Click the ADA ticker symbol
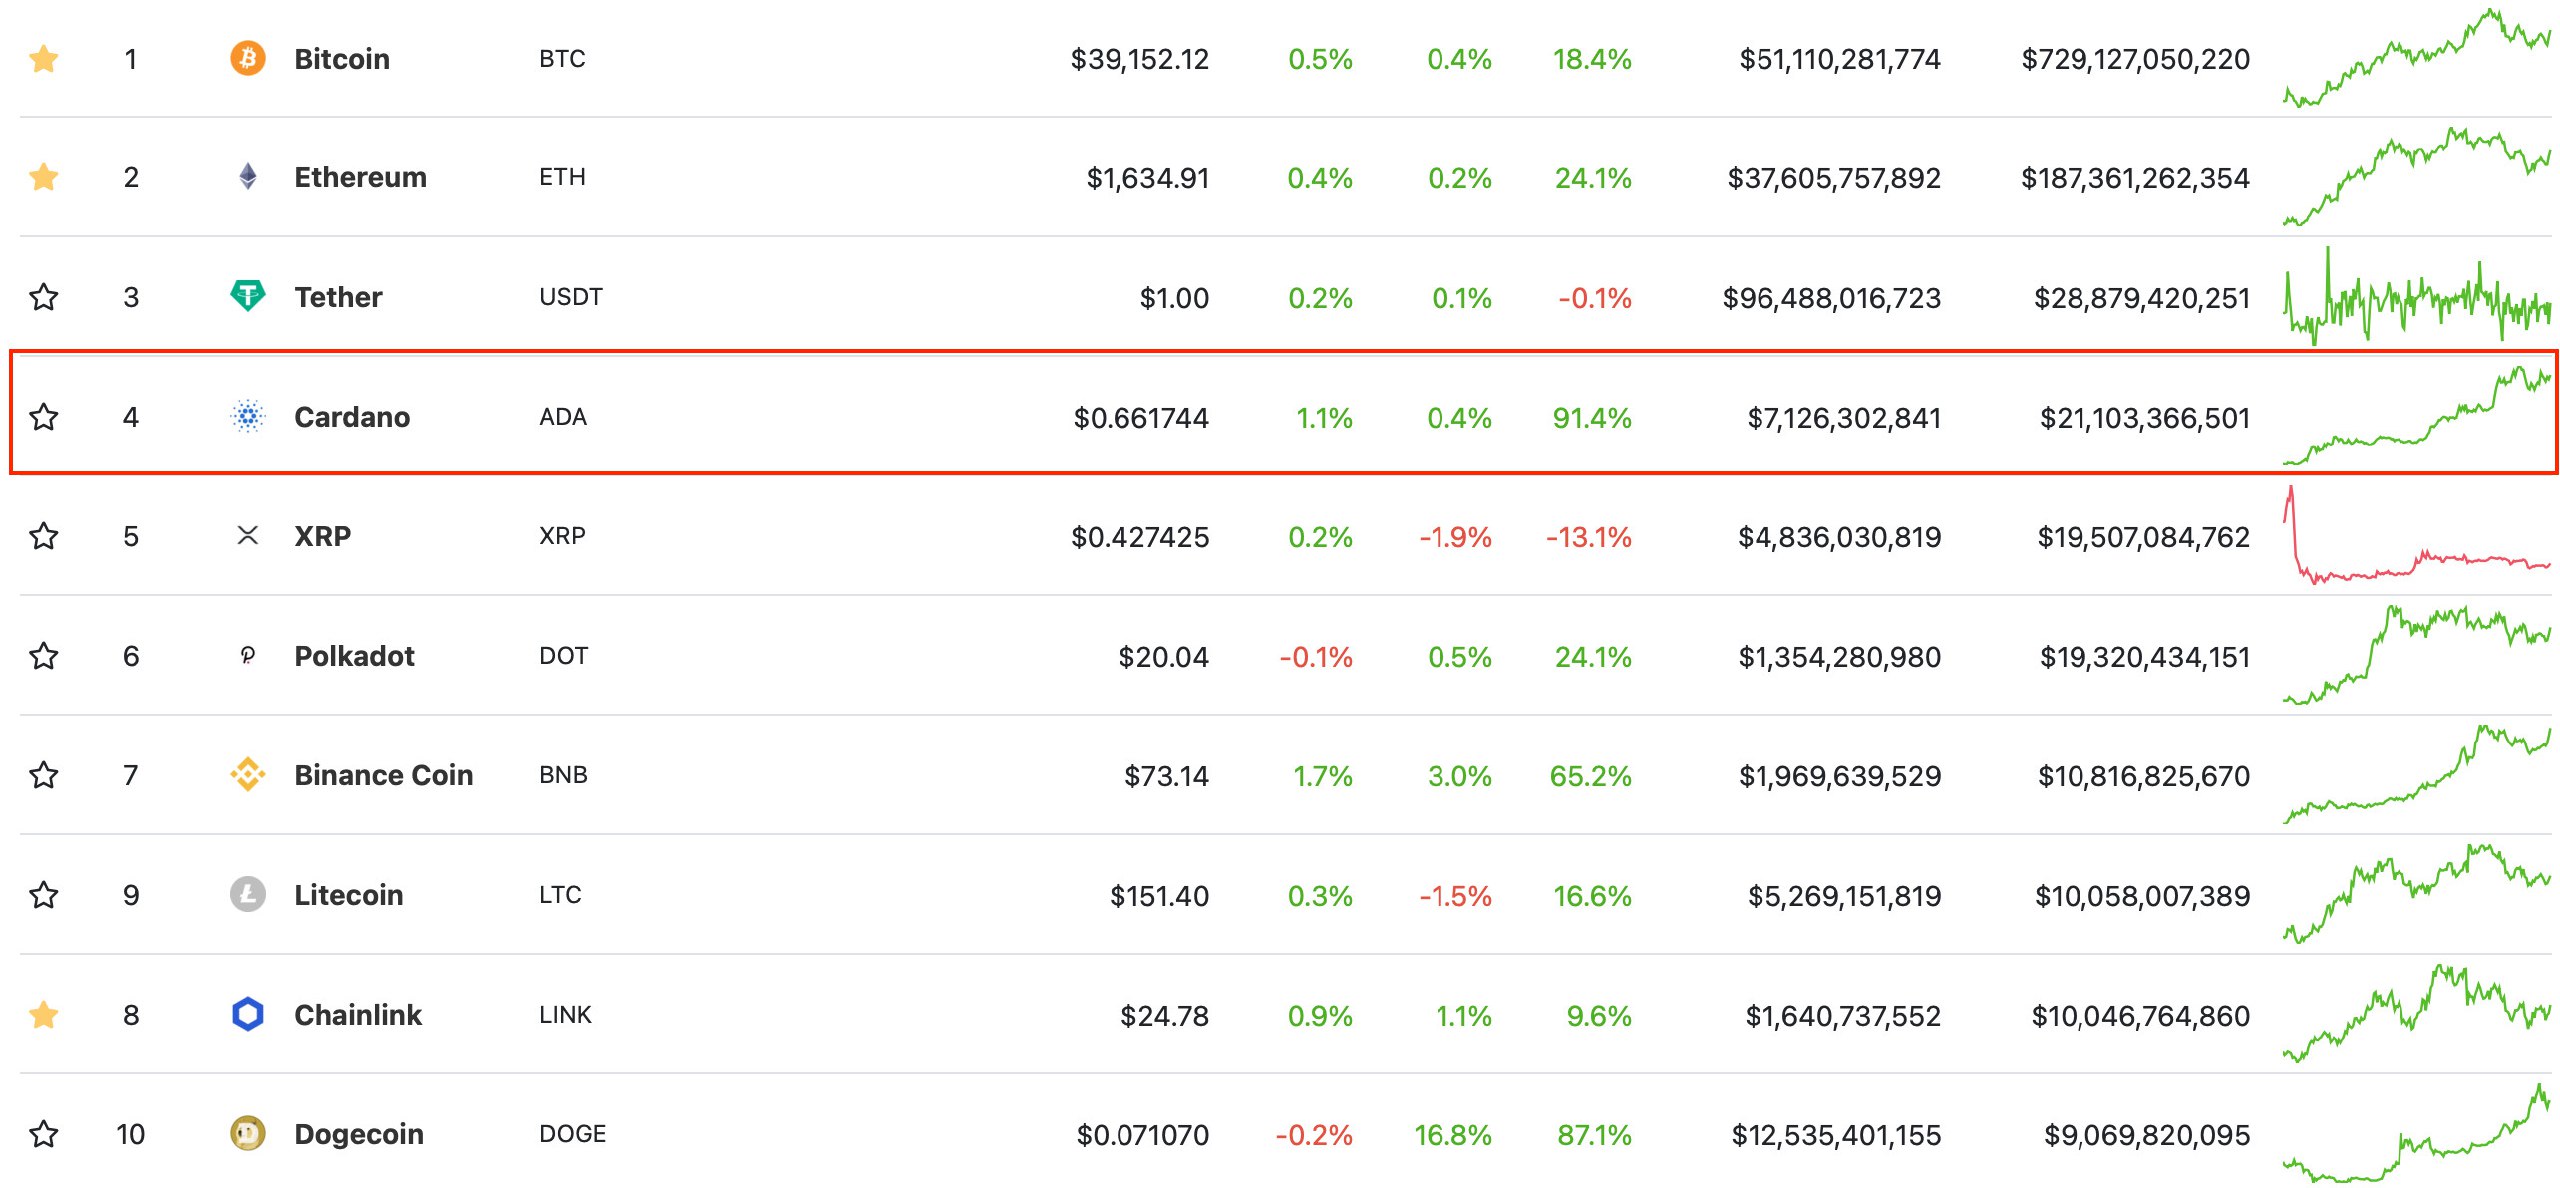Screen dimensions: 2560x1188 click(563, 417)
